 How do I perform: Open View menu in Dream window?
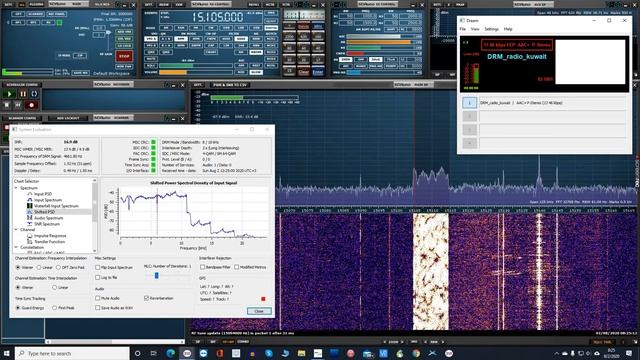[x=475, y=29]
